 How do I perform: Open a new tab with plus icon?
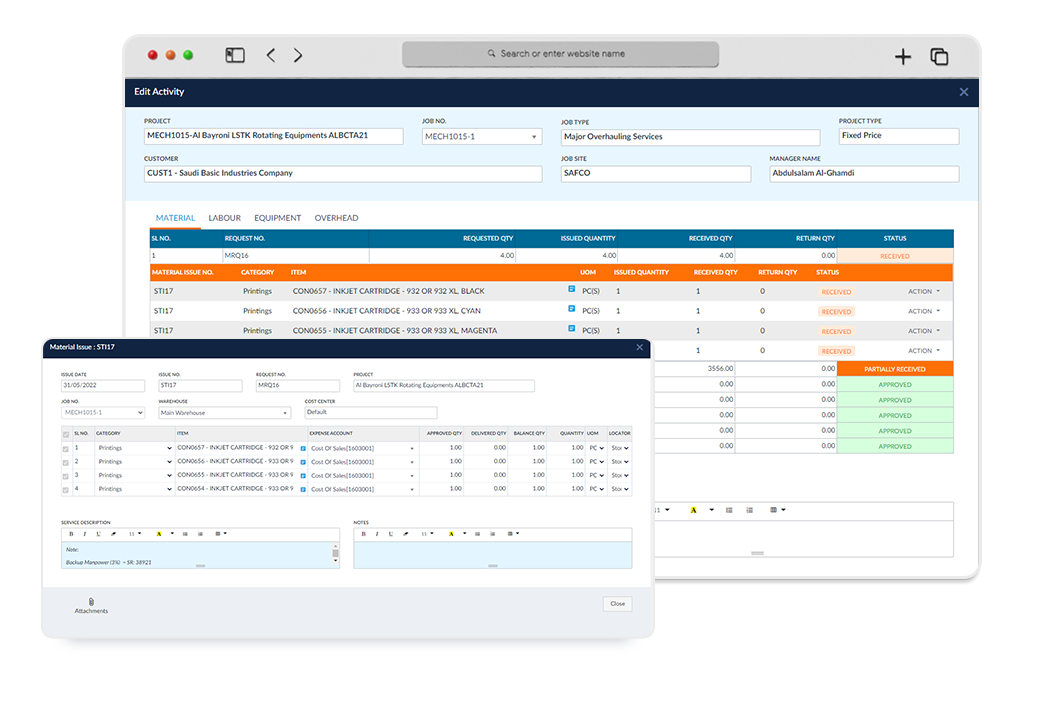tap(903, 57)
